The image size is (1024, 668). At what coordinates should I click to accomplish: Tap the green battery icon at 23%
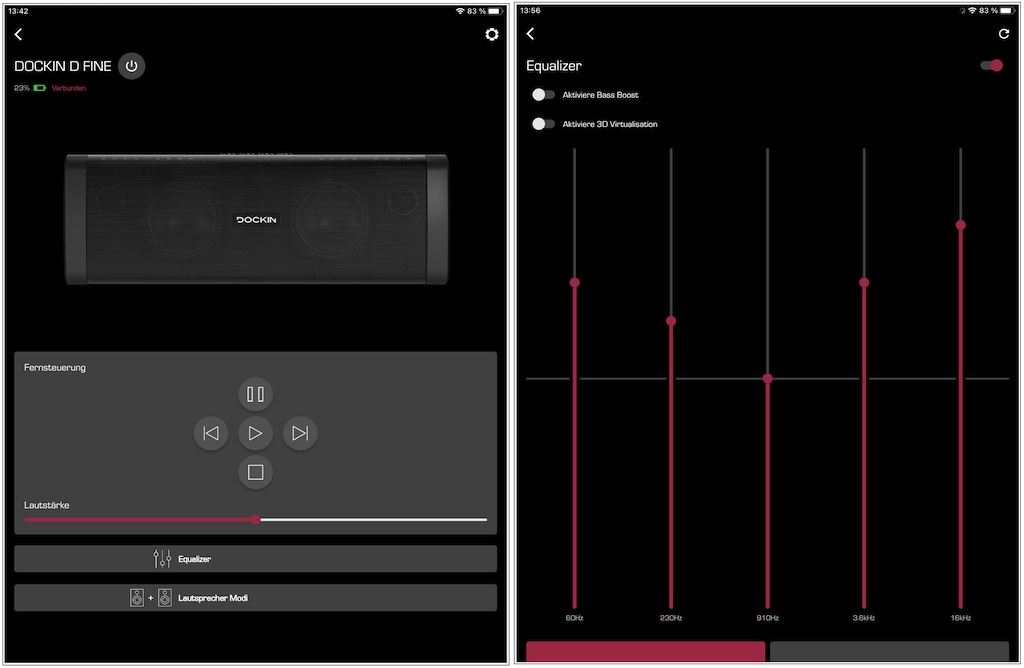39,88
